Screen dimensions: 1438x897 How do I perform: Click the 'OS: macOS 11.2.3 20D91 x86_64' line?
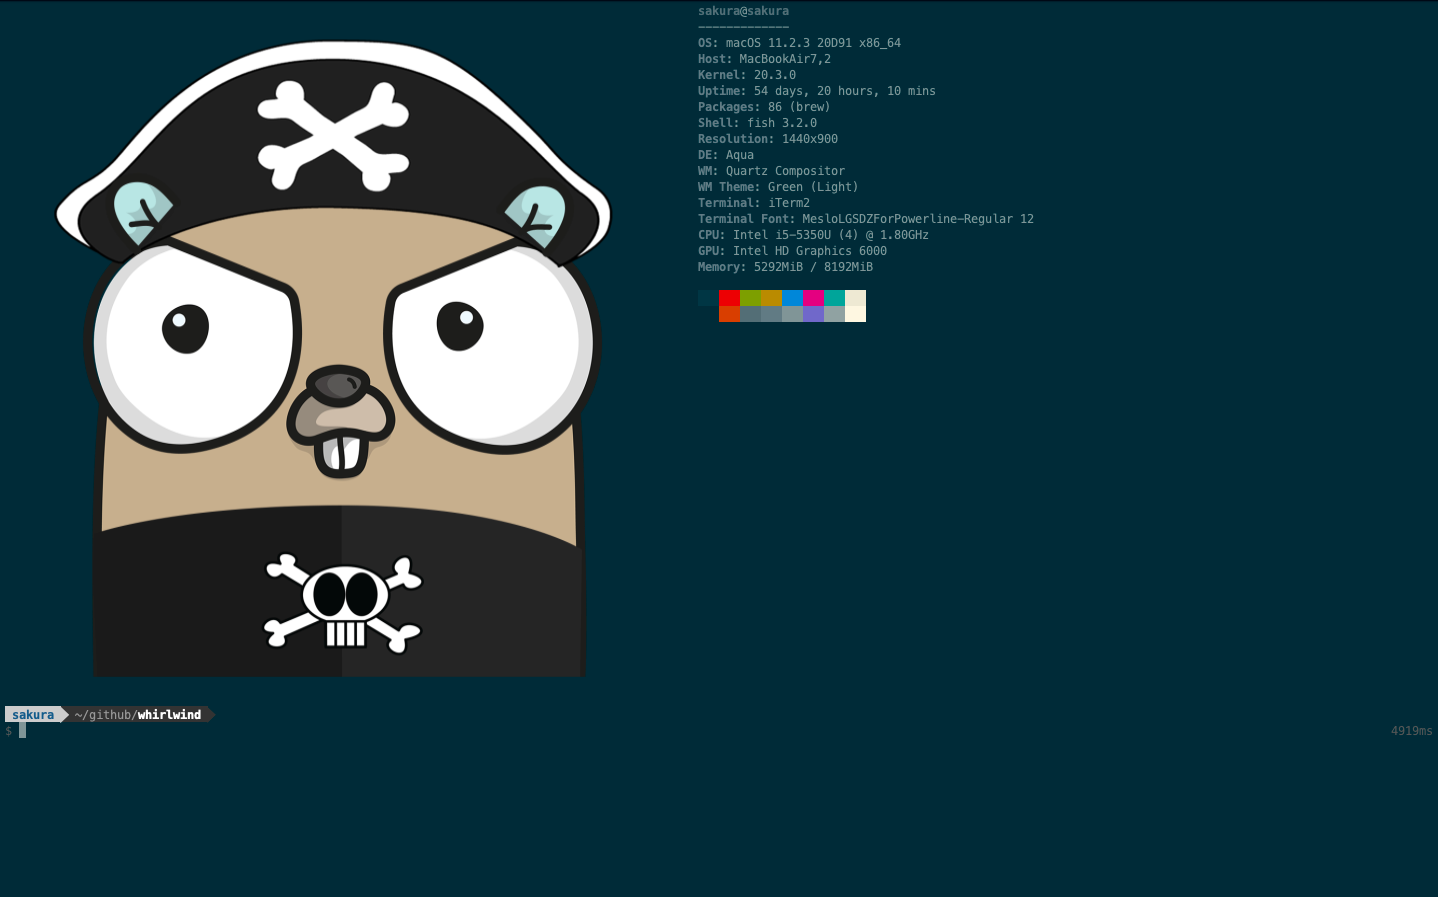click(x=799, y=43)
